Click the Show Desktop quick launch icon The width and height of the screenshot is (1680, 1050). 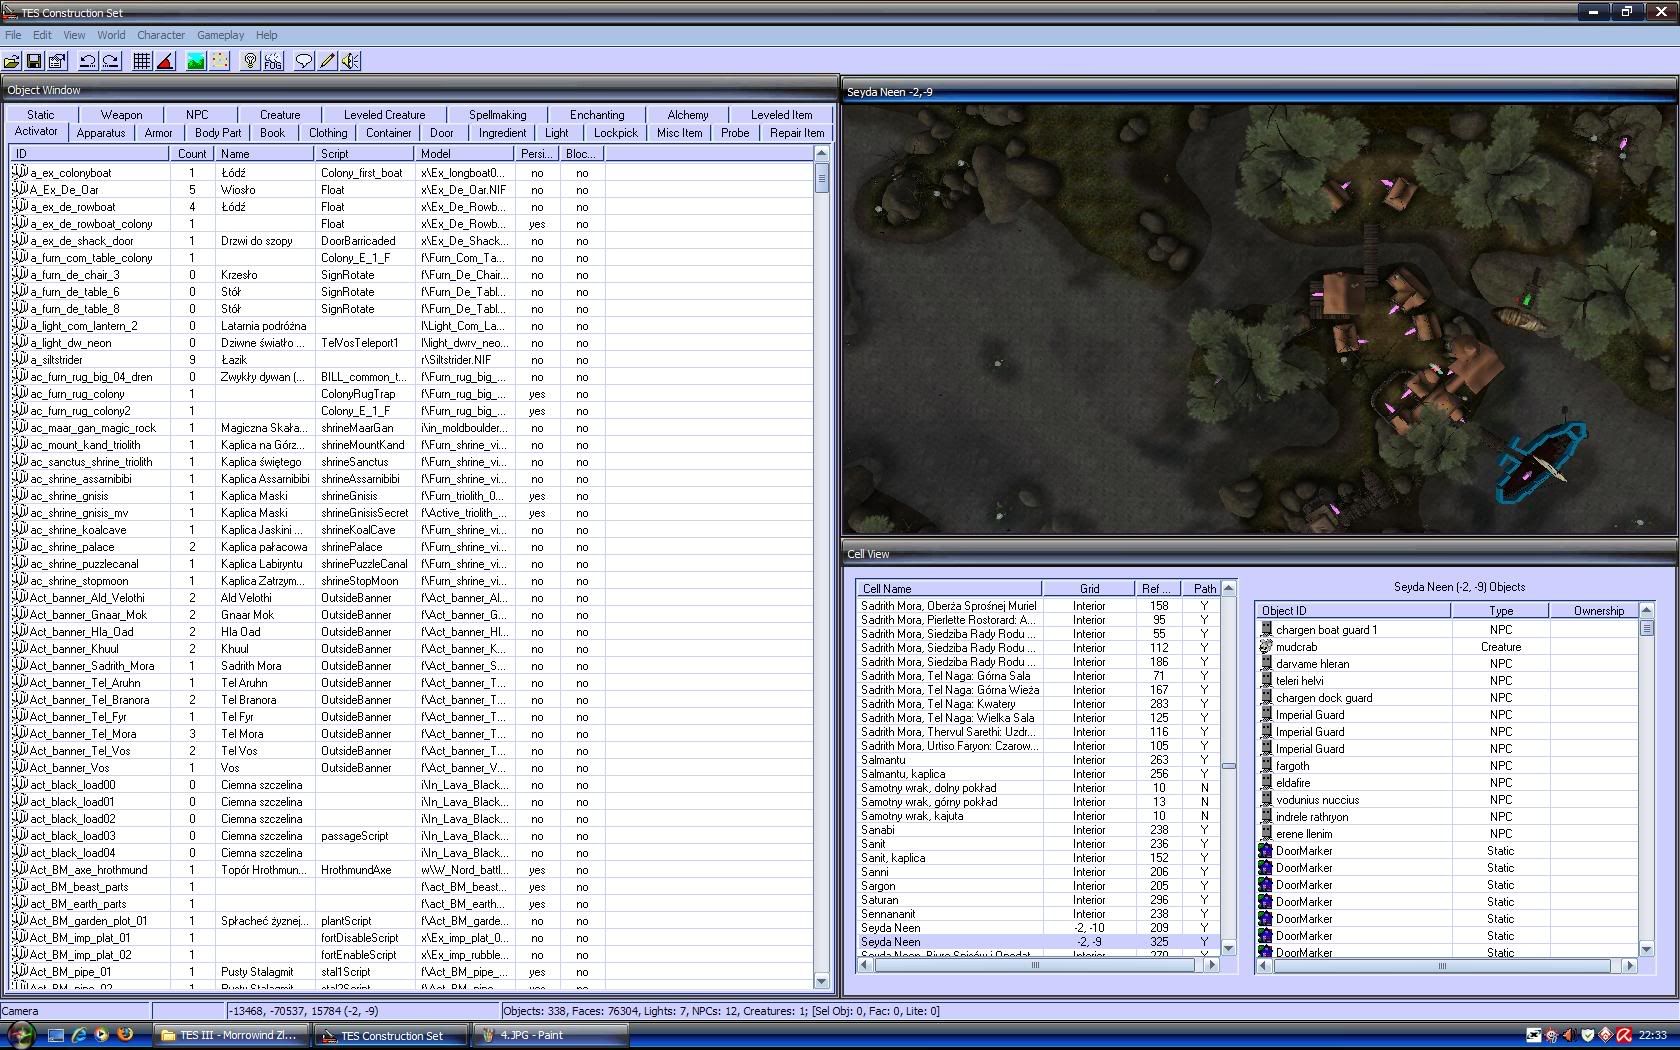pos(55,1035)
